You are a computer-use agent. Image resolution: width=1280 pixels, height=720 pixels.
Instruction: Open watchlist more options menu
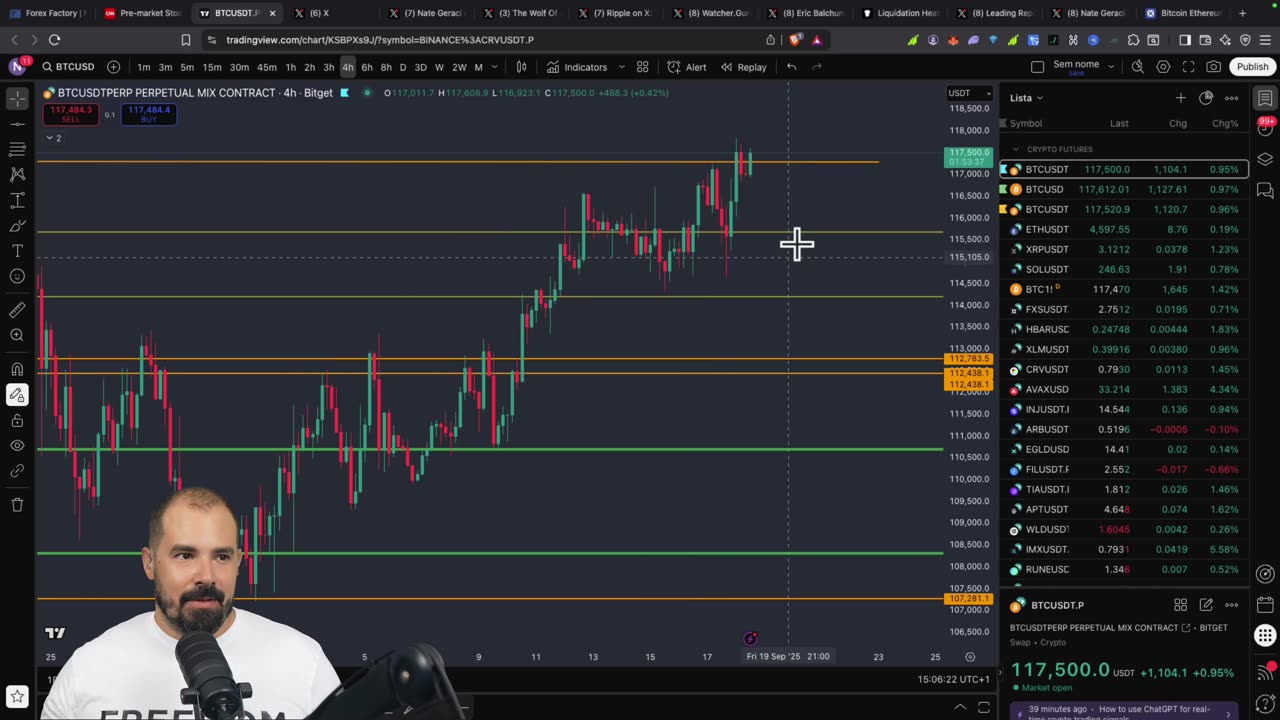point(1231,98)
